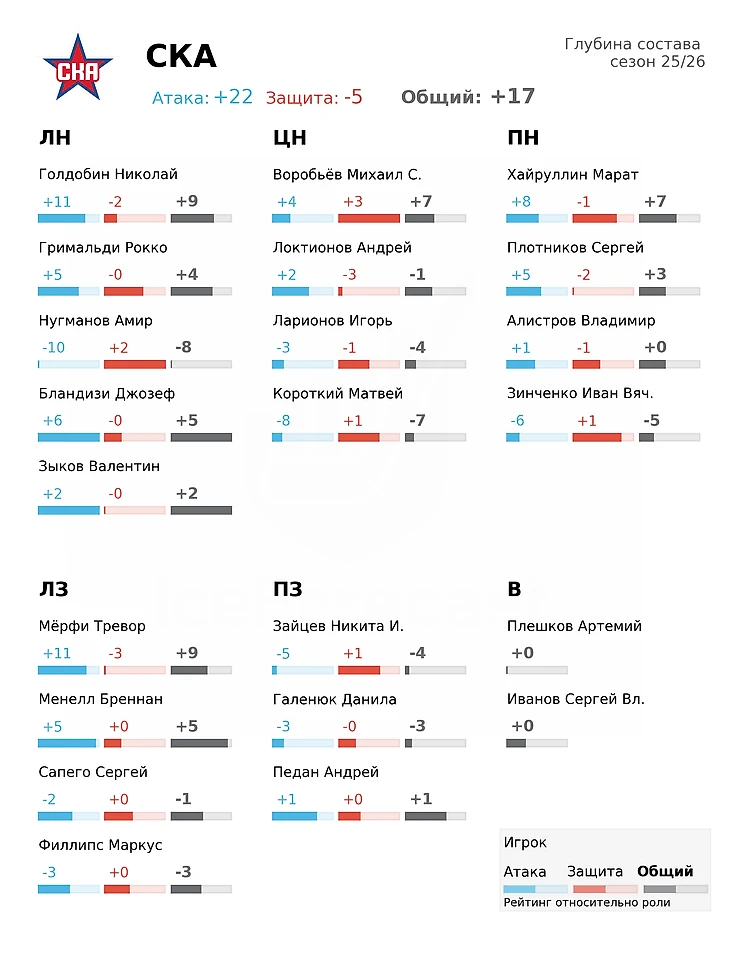The image size is (730, 953).
Task: Open player Мёрфи Тревор
Action: [92, 626]
